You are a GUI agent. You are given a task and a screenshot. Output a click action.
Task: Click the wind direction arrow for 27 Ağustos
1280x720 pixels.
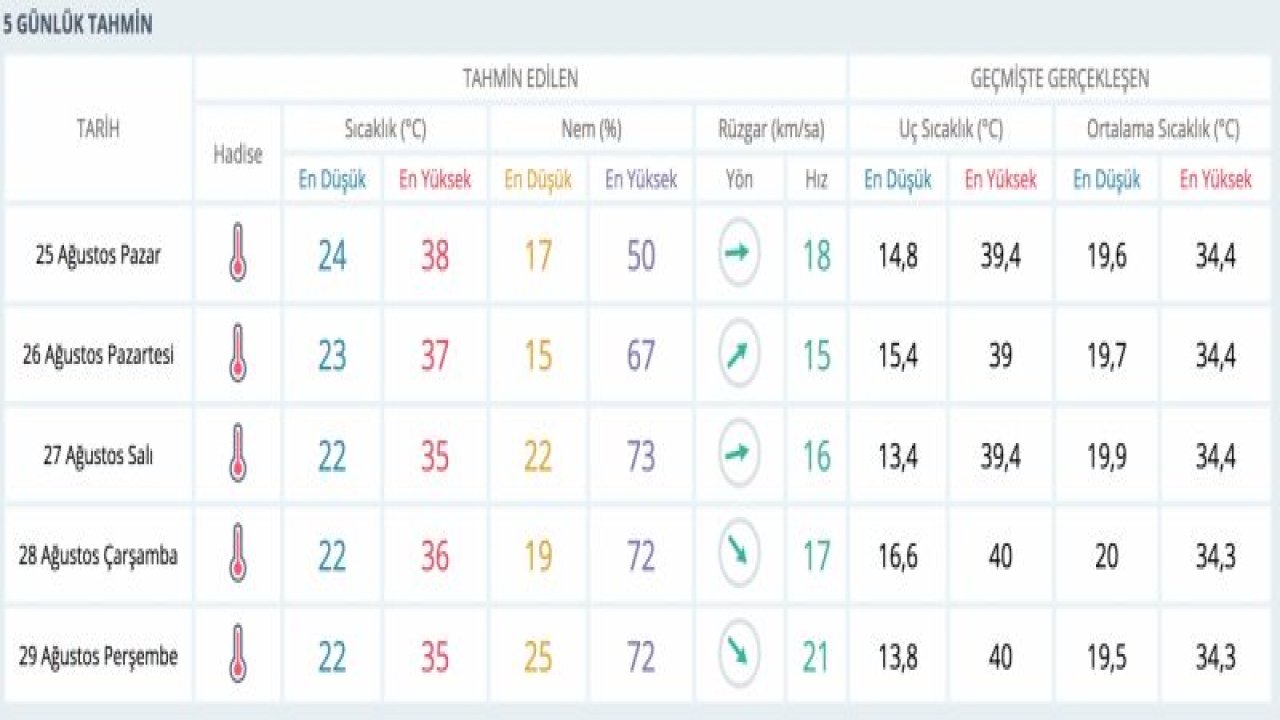point(738,454)
